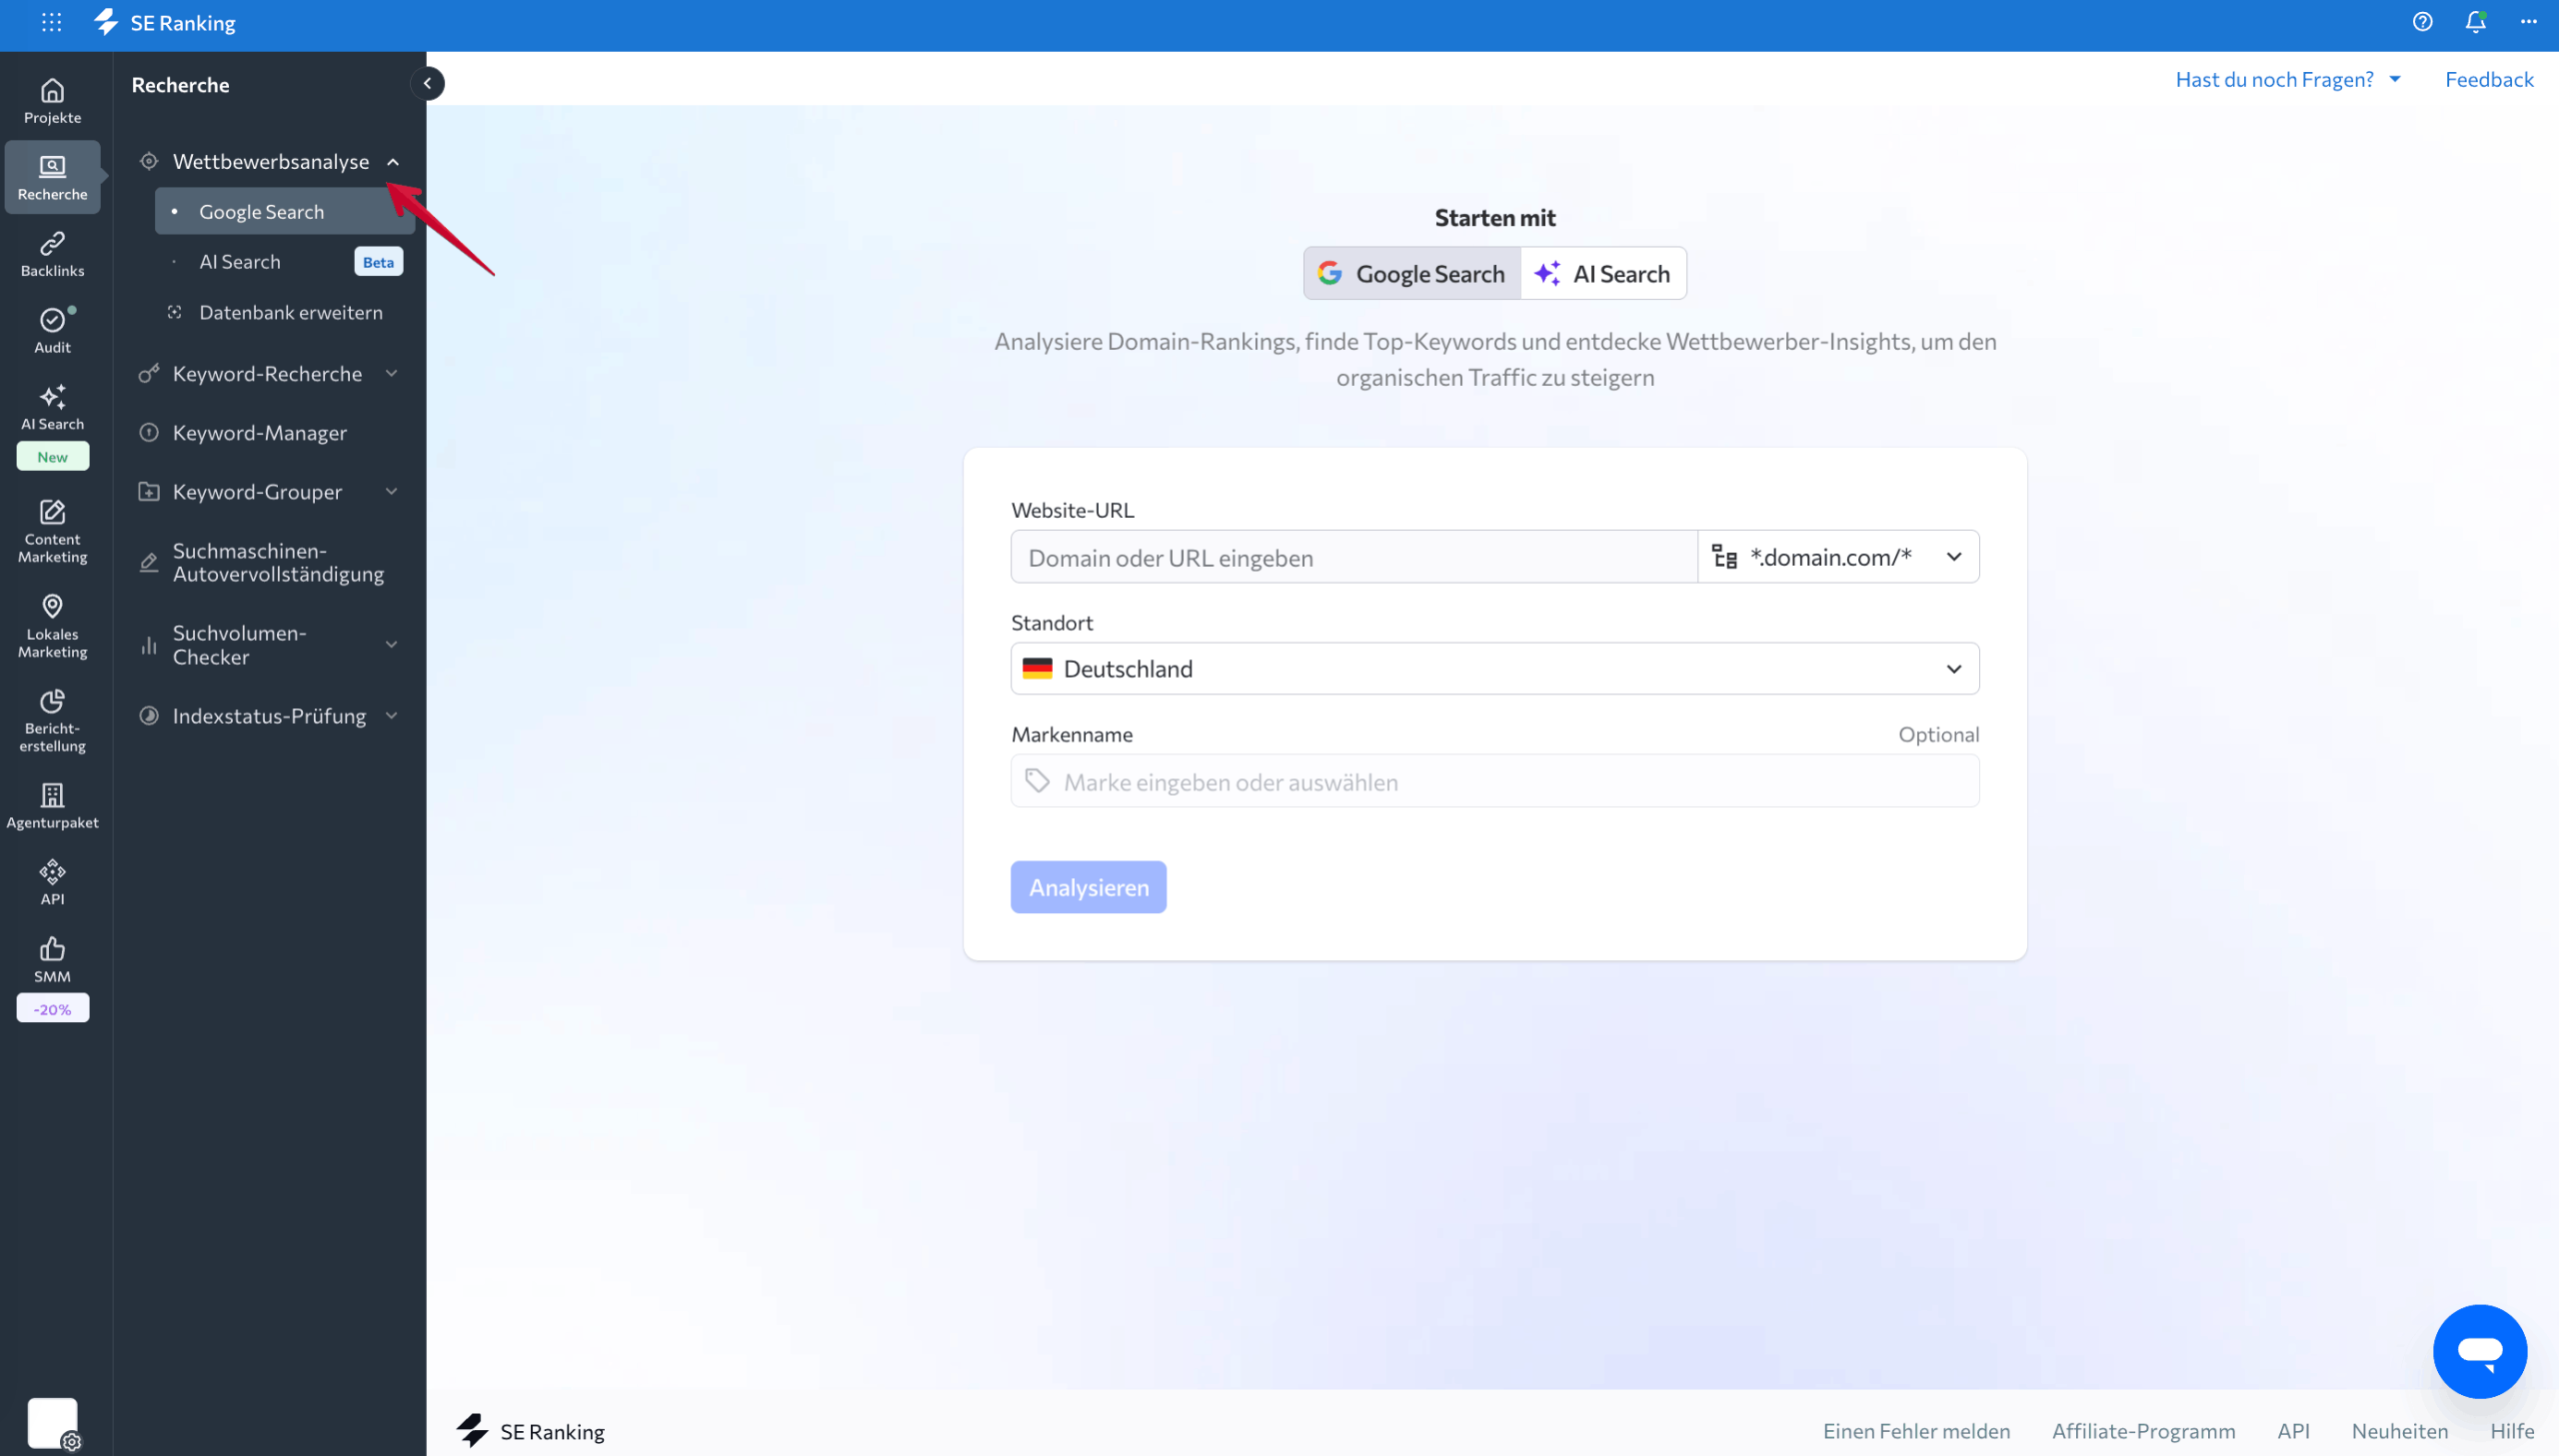Click the apps grid icon
Viewport: 2559px width, 1456px height.
[x=52, y=22]
